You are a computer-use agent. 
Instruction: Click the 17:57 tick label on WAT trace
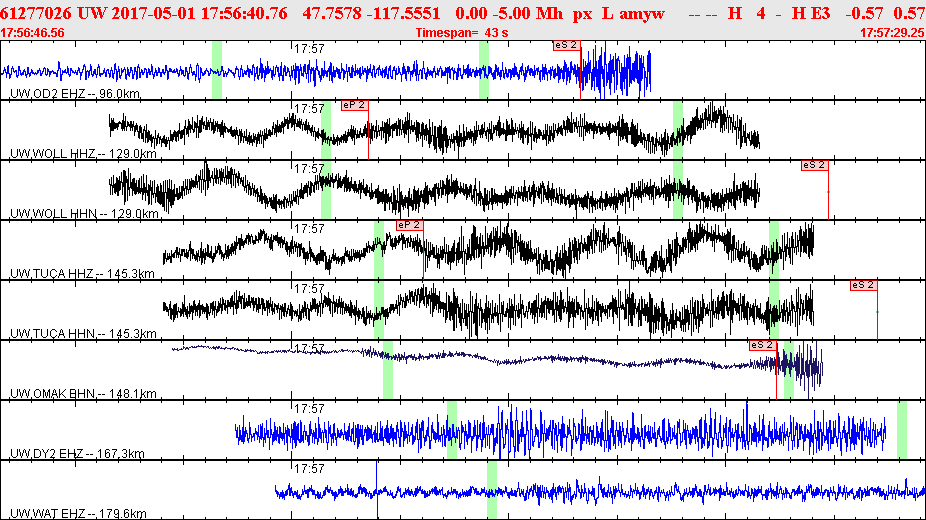309,469
